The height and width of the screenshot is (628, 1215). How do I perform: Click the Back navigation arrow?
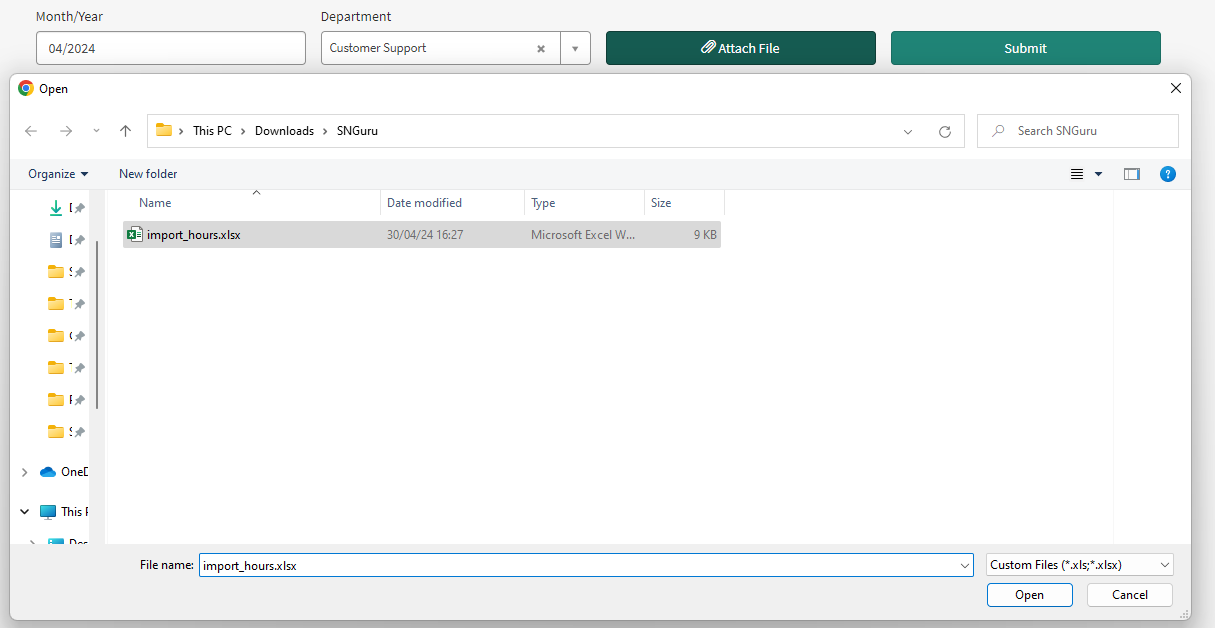(31, 131)
